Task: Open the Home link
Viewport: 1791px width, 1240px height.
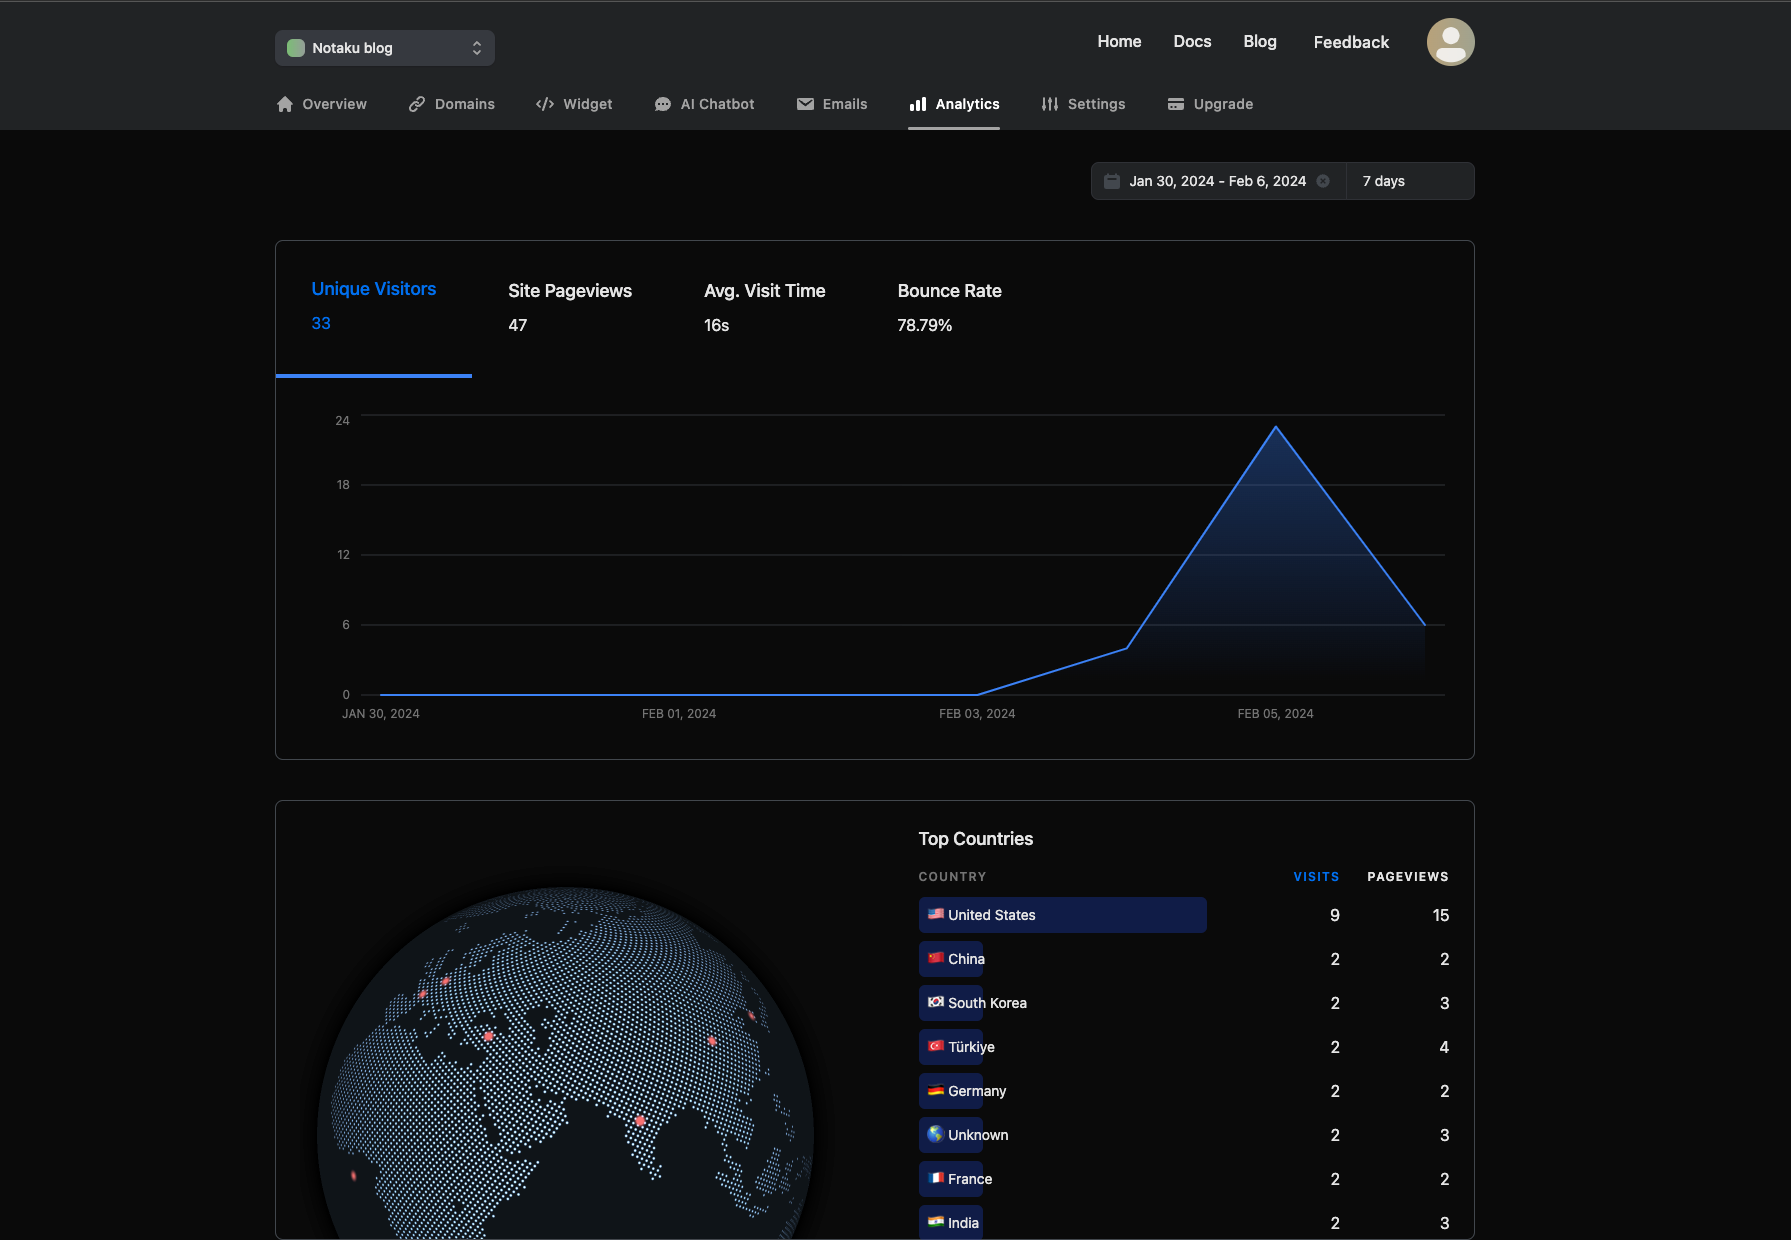Action: [x=1119, y=42]
